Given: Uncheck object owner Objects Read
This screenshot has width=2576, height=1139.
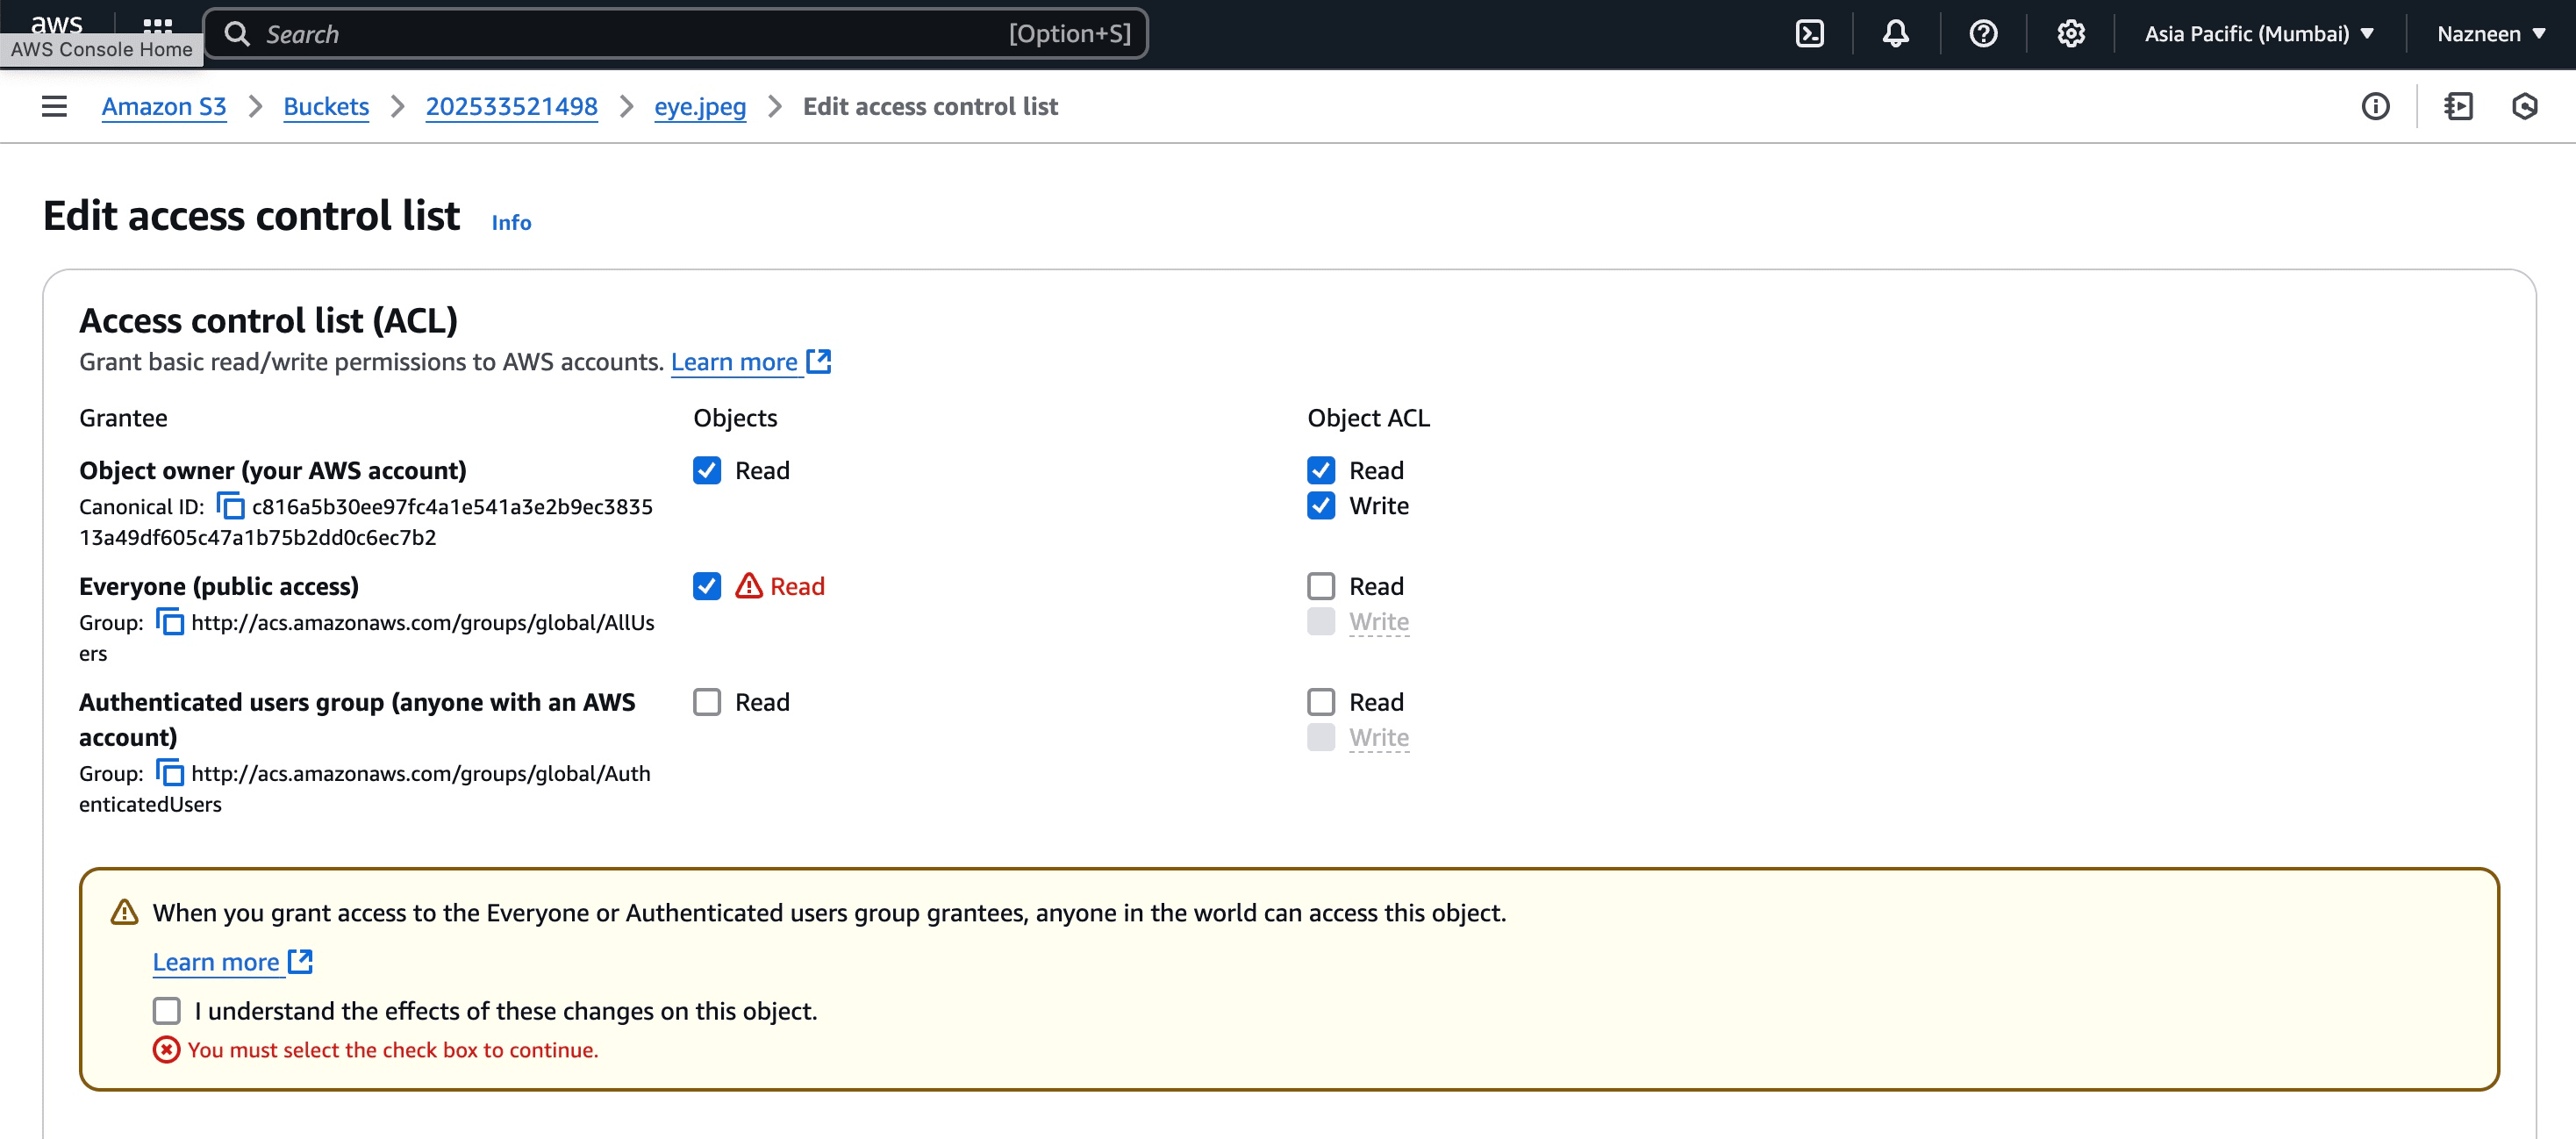Looking at the screenshot, I should 707,470.
